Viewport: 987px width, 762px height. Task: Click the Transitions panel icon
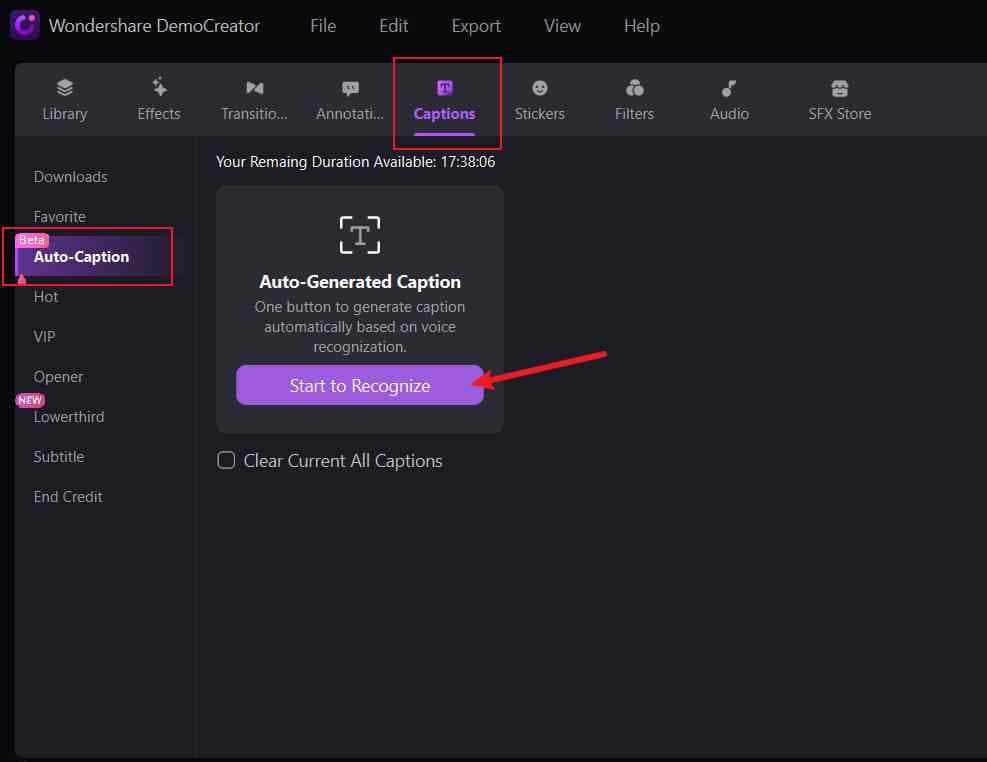tap(254, 88)
